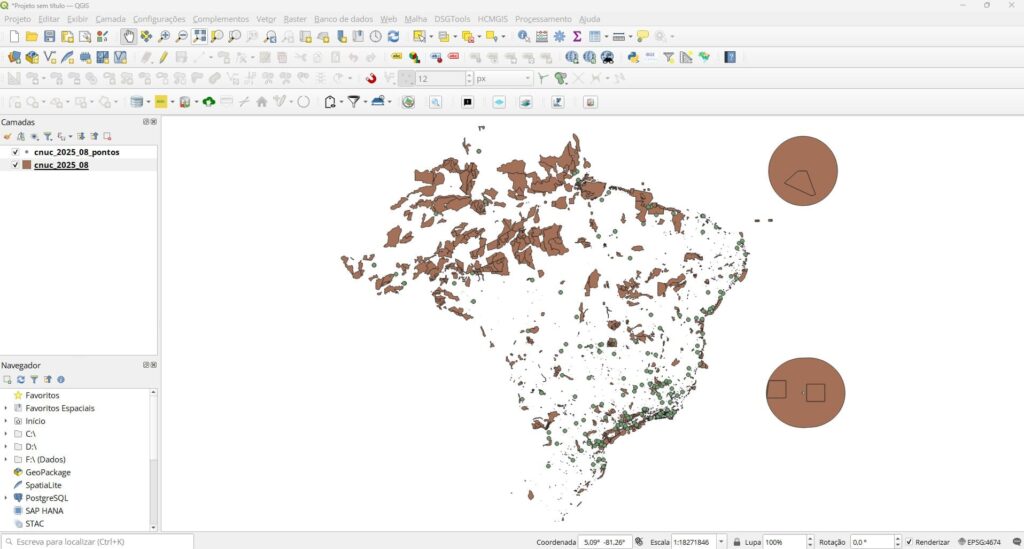Select the SpatiaLite item in Navegador
The image size is (1024, 549).
click(x=43, y=485)
